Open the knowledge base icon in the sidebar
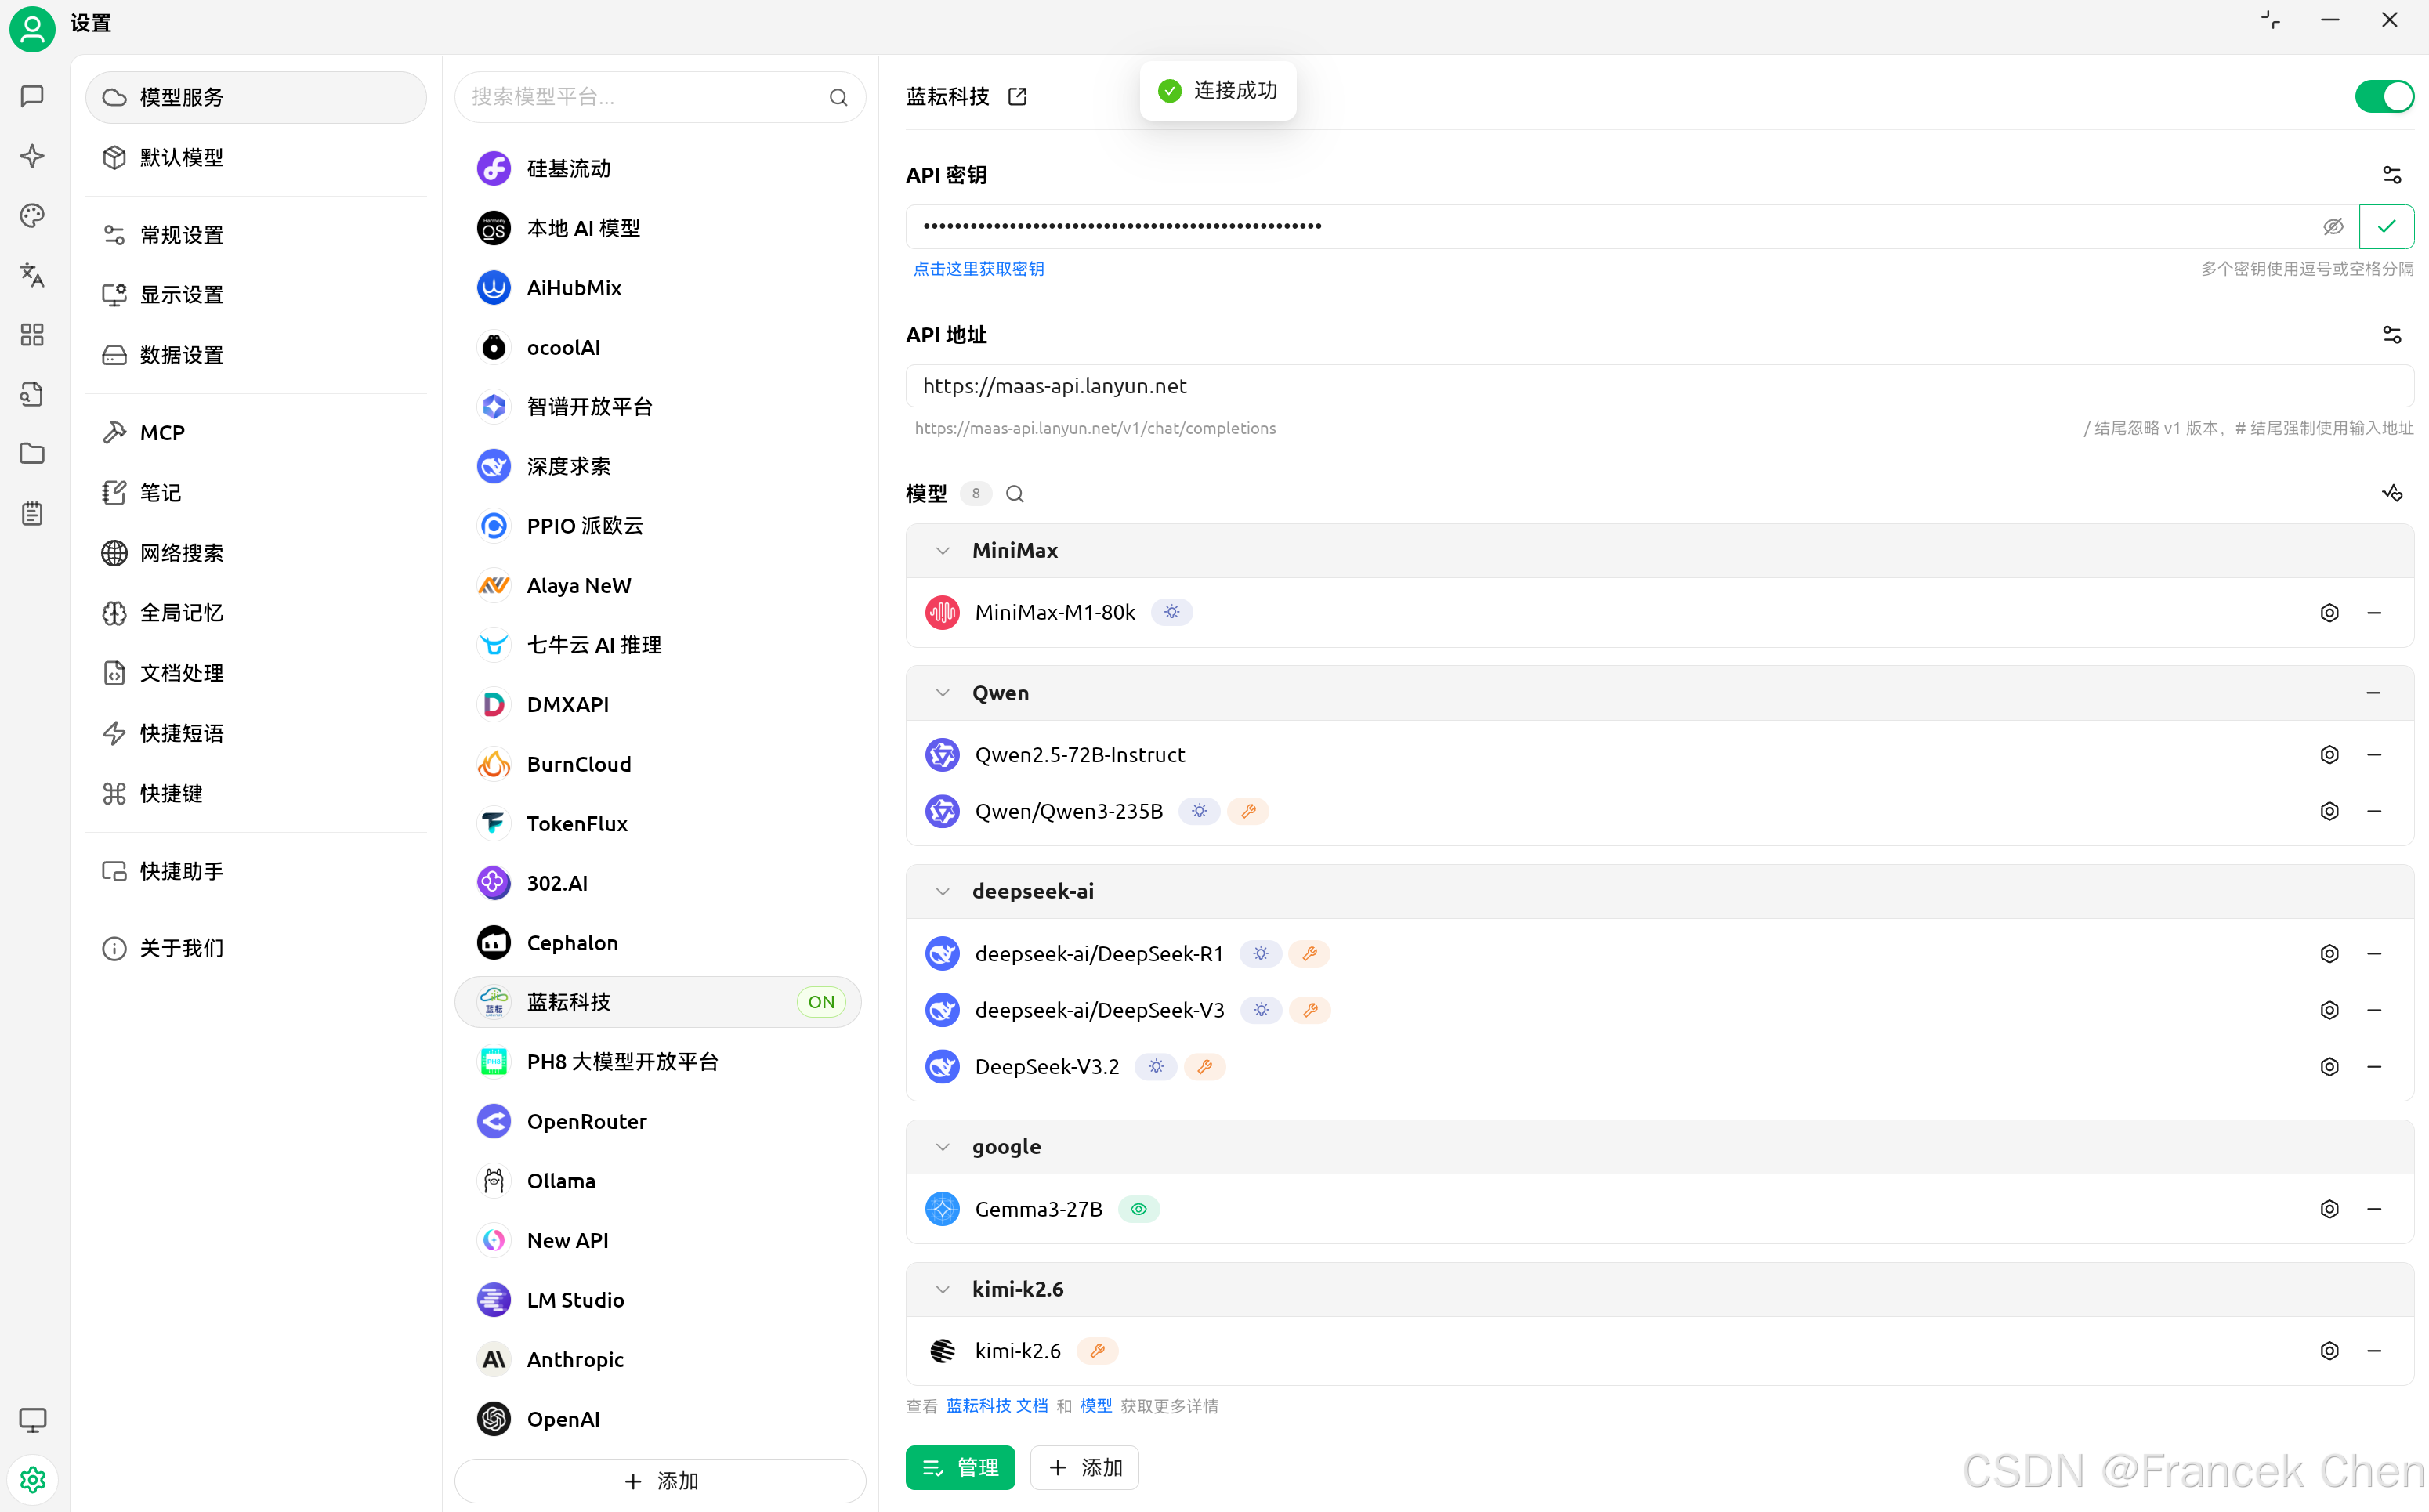Viewport: 2429px width, 1512px height. point(32,394)
